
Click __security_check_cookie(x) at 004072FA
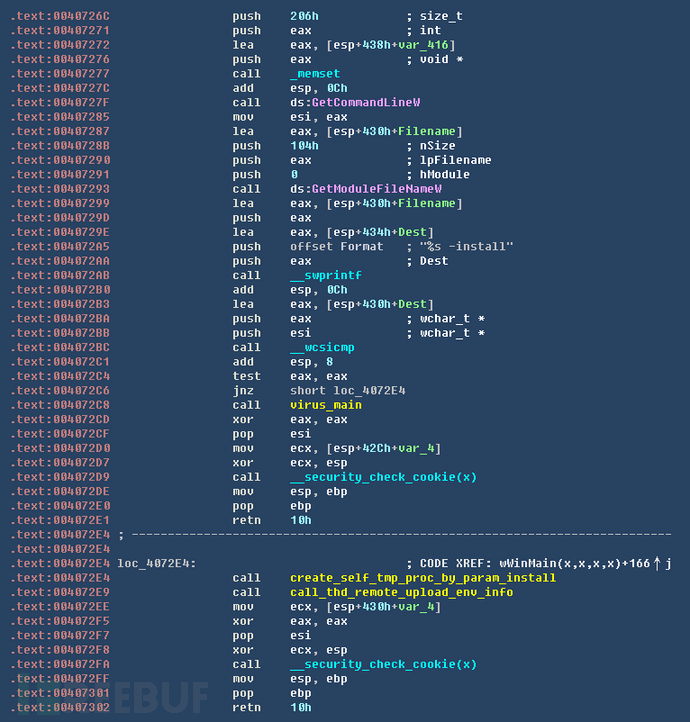pos(383,664)
